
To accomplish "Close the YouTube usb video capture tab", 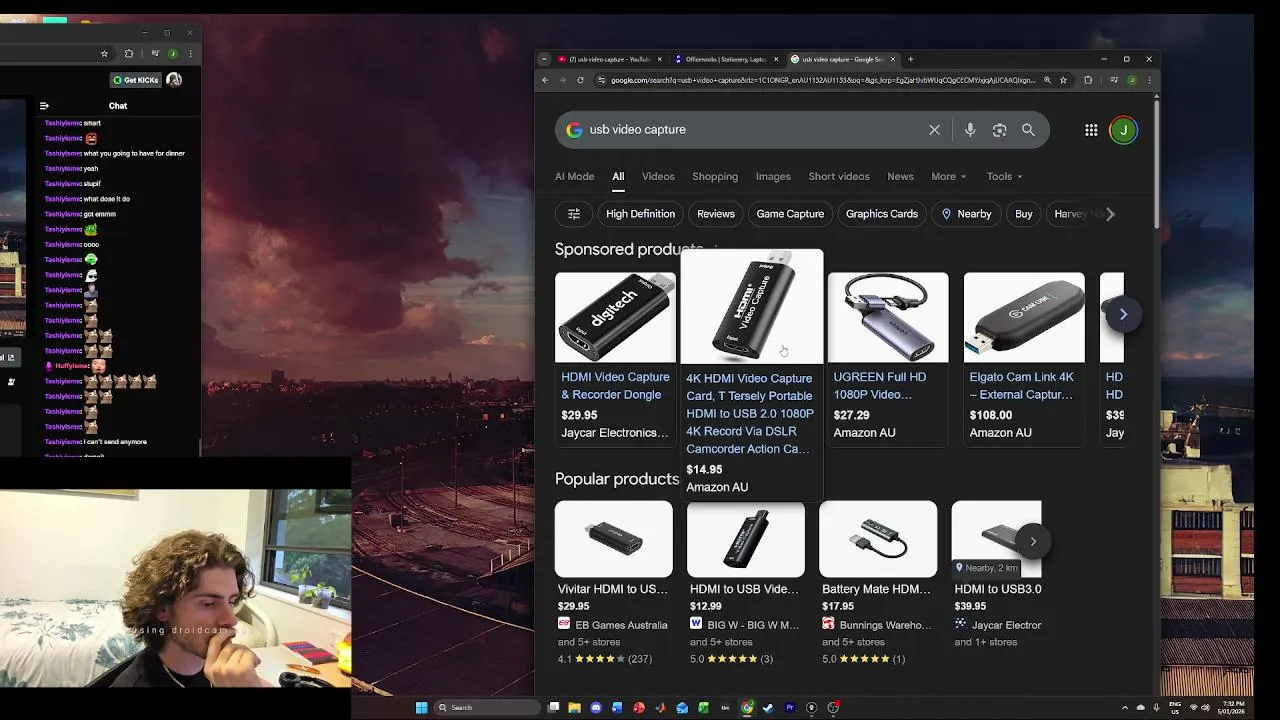I will [x=660, y=59].
